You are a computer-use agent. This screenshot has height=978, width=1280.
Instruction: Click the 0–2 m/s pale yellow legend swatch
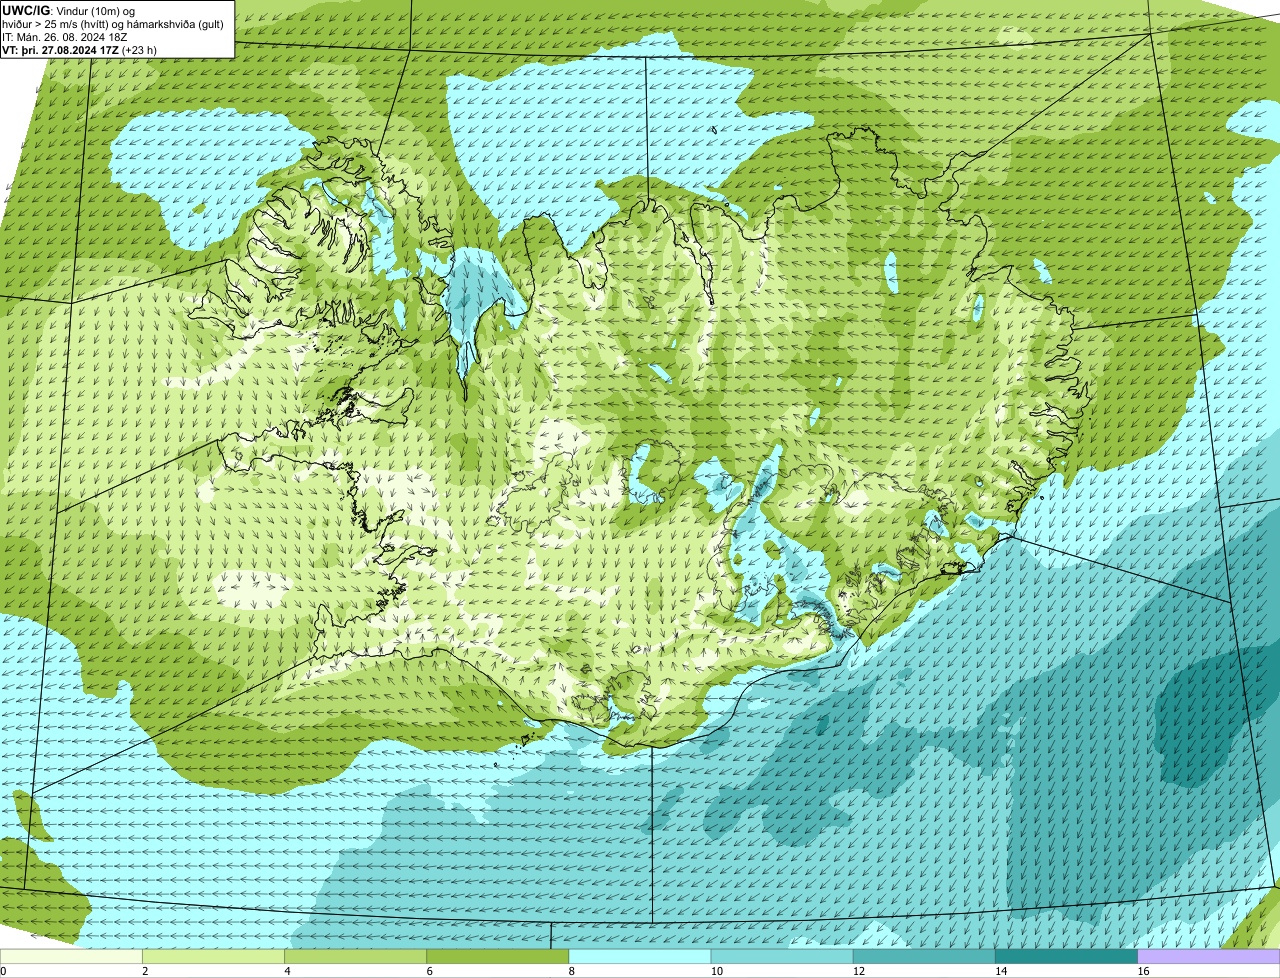pos(71,956)
